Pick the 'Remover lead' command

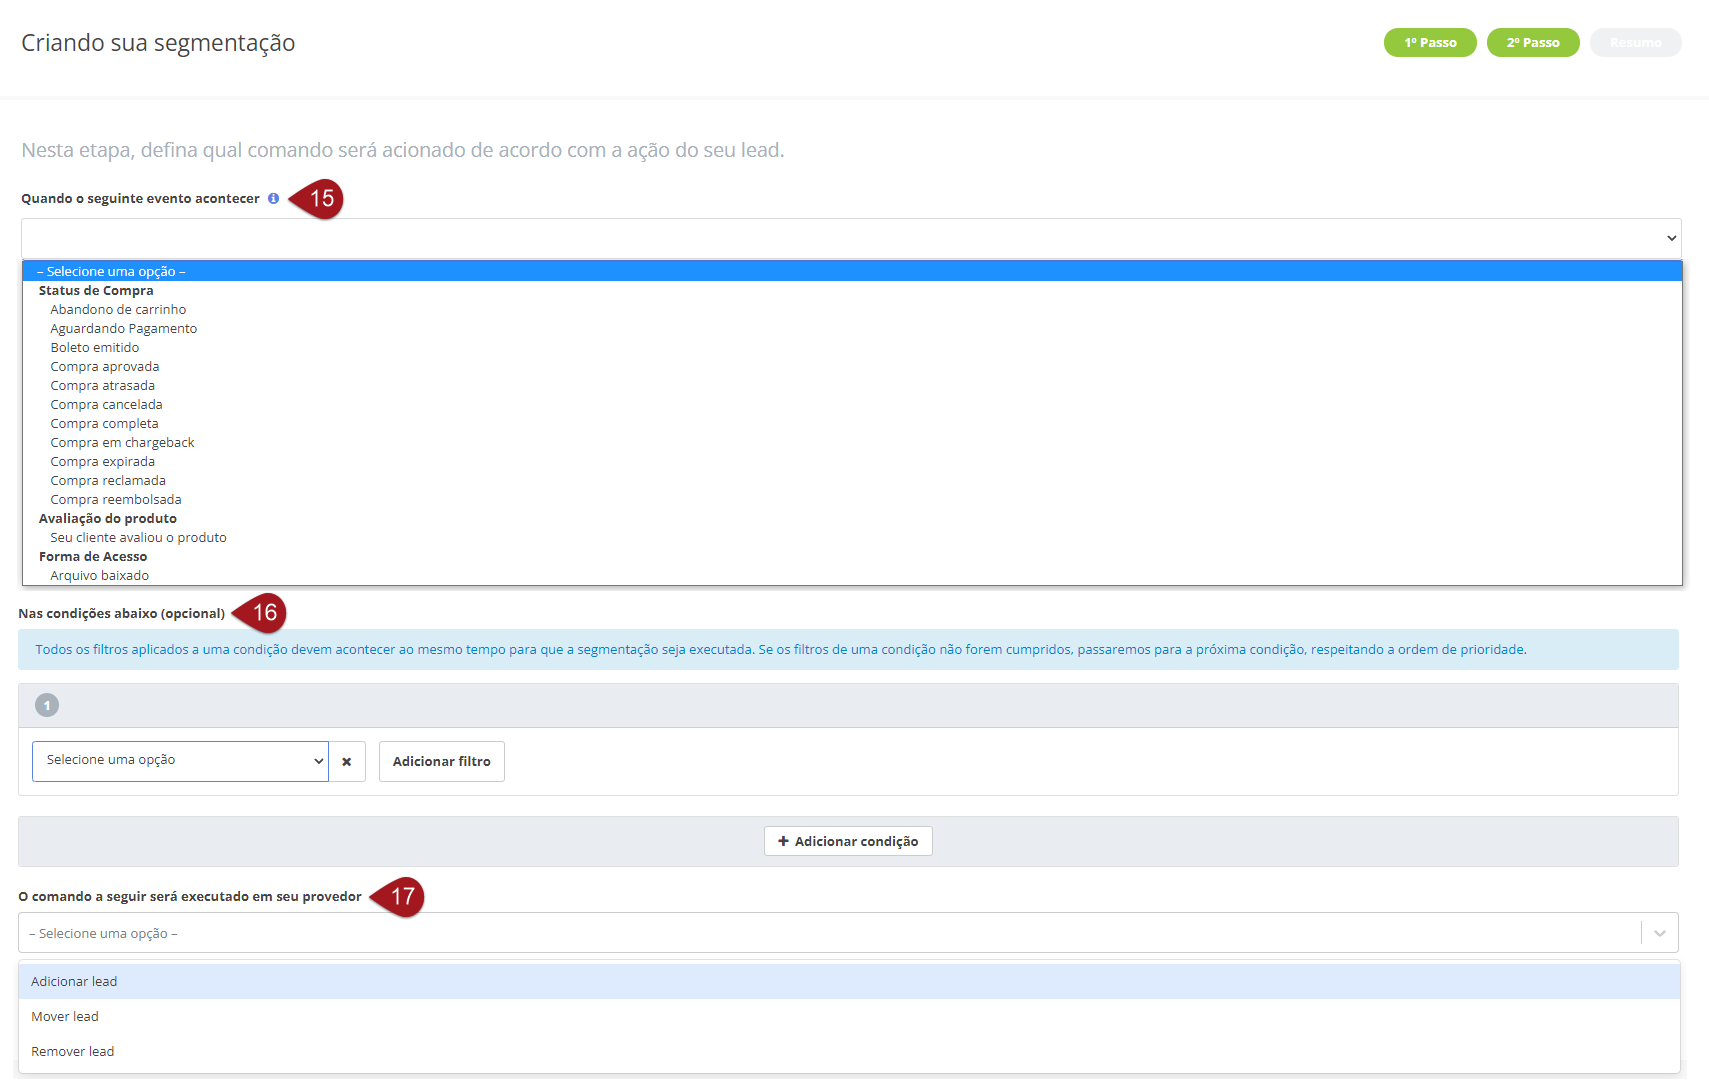click(73, 1052)
